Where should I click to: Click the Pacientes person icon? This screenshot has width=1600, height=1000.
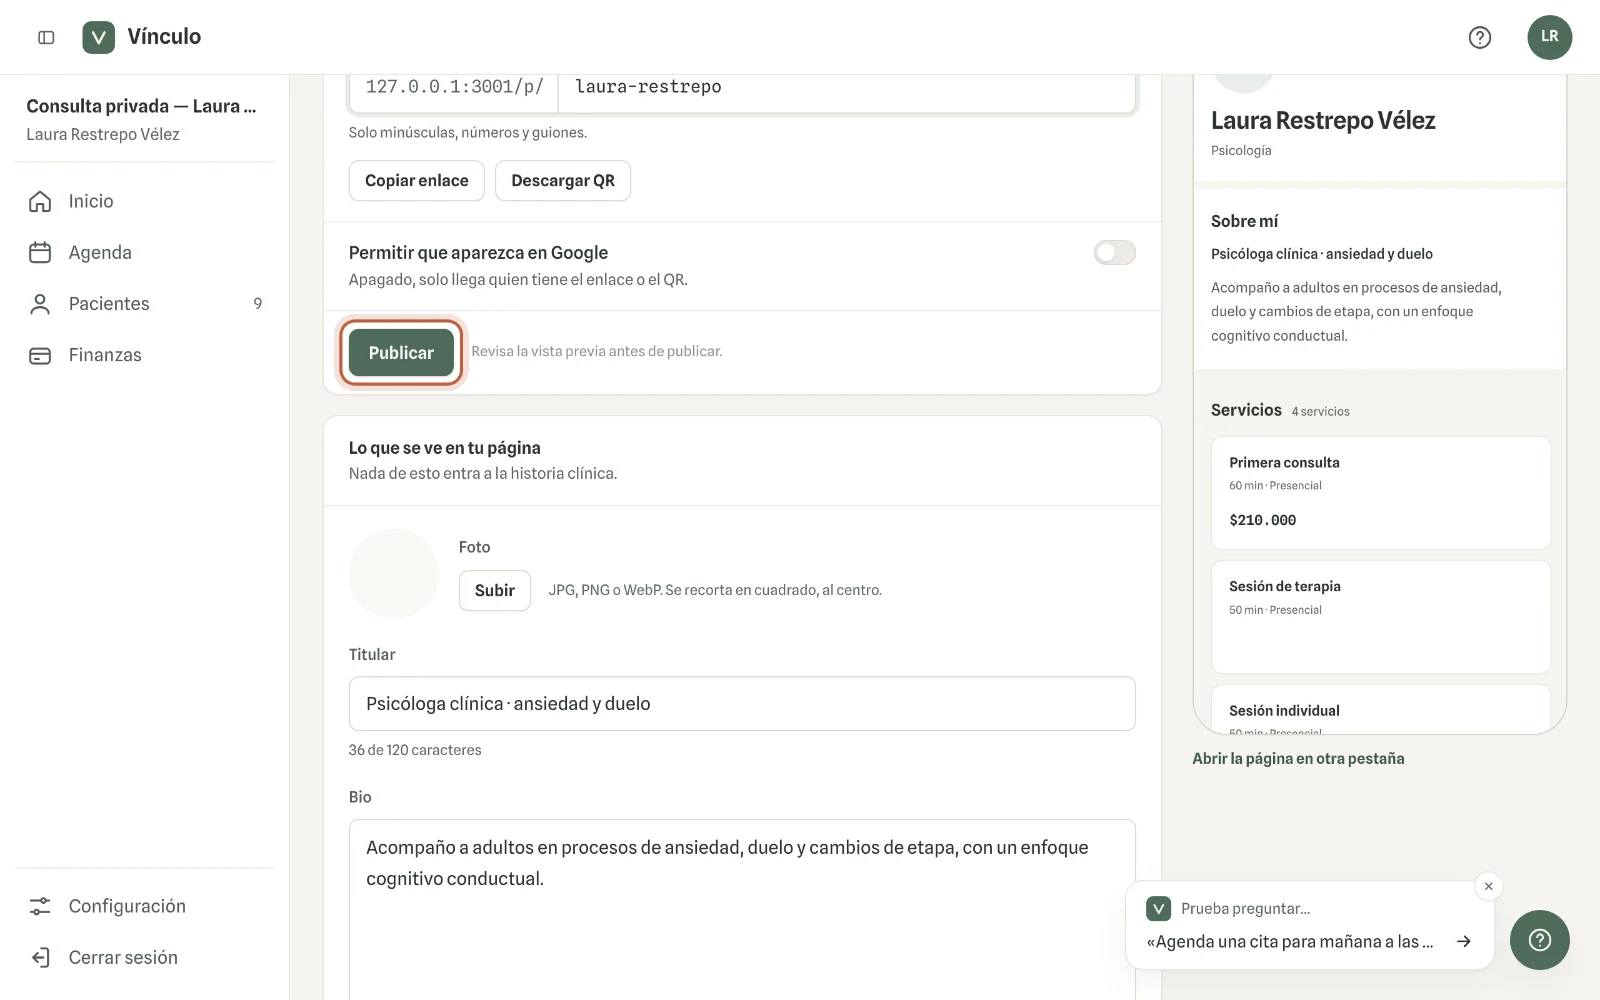[x=40, y=304]
